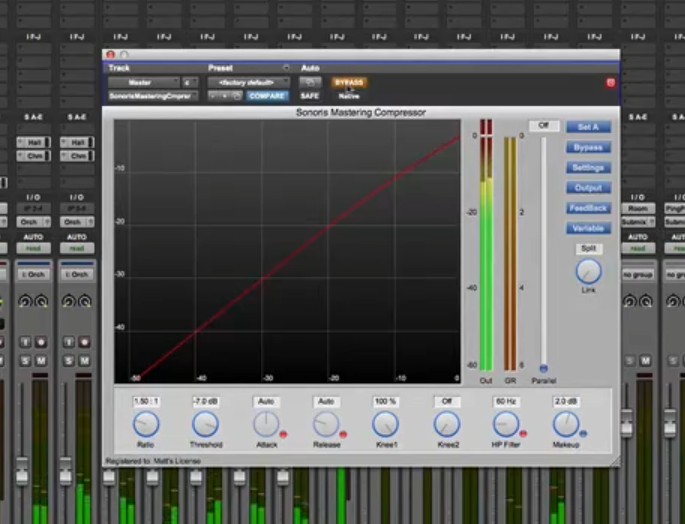Click the copy settings icon beside COMPARE

pyautogui.click(x=237, y=96)
